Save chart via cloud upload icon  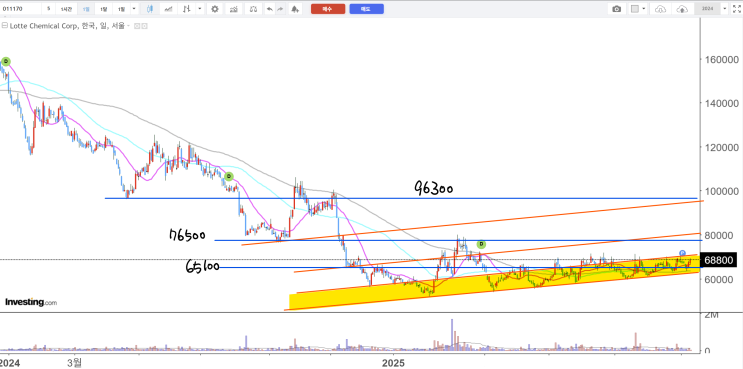[x=682, y=9]
